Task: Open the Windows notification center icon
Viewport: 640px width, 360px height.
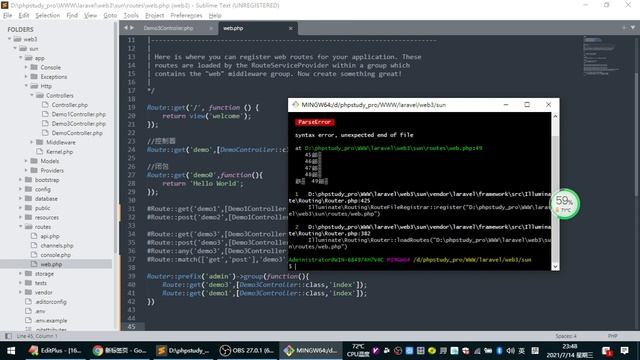Action: click(624, 351)
